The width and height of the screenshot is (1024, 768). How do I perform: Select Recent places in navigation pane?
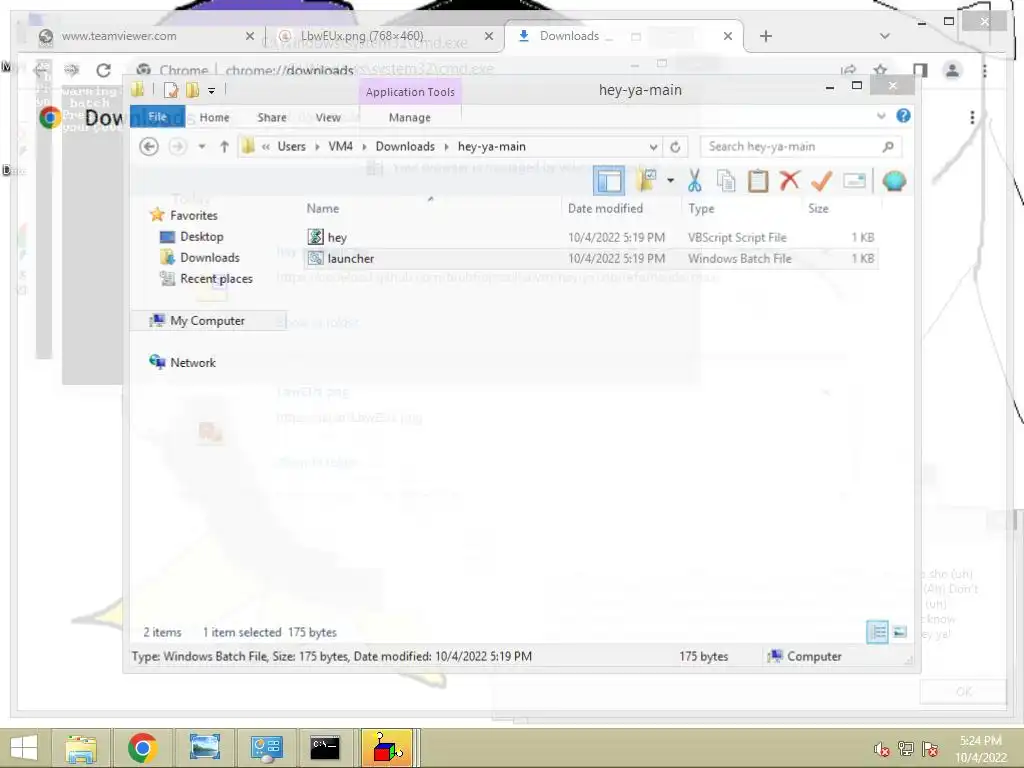[x=216, y=278]
